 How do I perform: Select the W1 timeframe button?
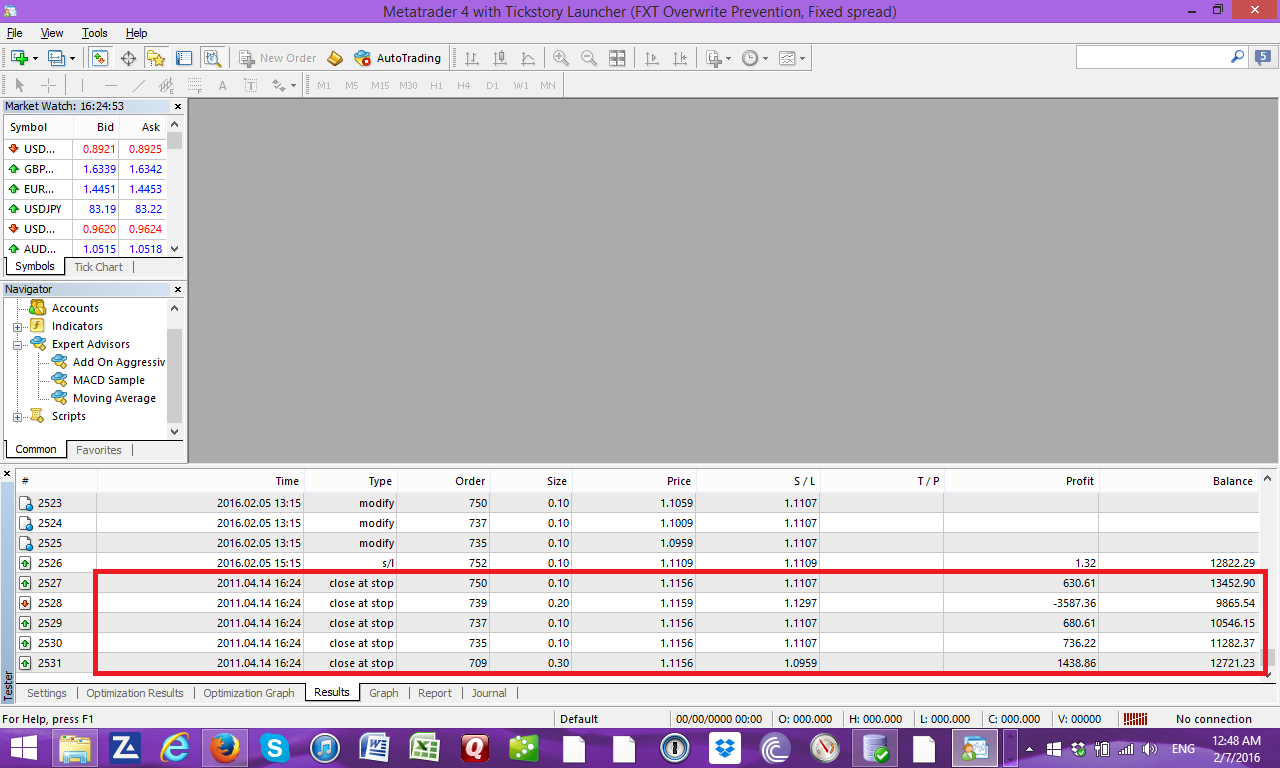tap(521, 85)
